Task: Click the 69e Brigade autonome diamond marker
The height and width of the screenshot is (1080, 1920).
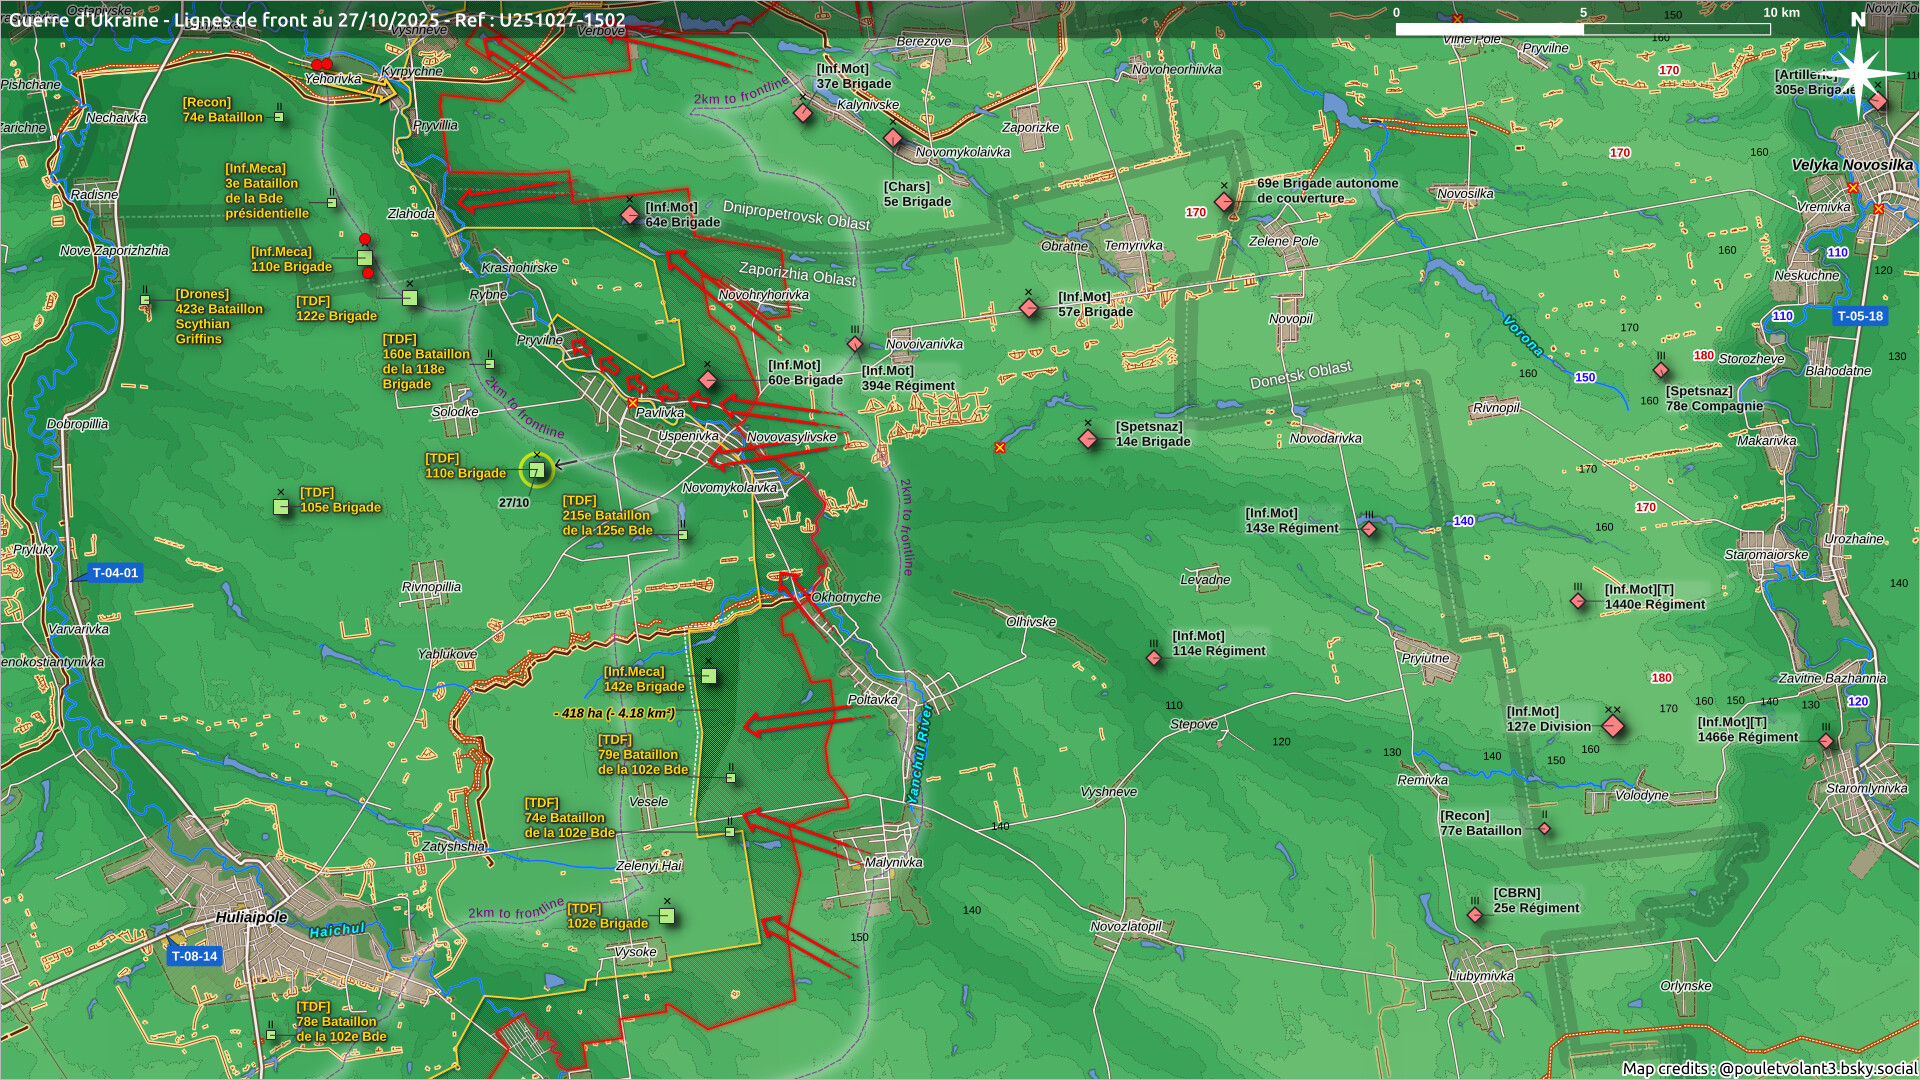Action: (1224, 202)
